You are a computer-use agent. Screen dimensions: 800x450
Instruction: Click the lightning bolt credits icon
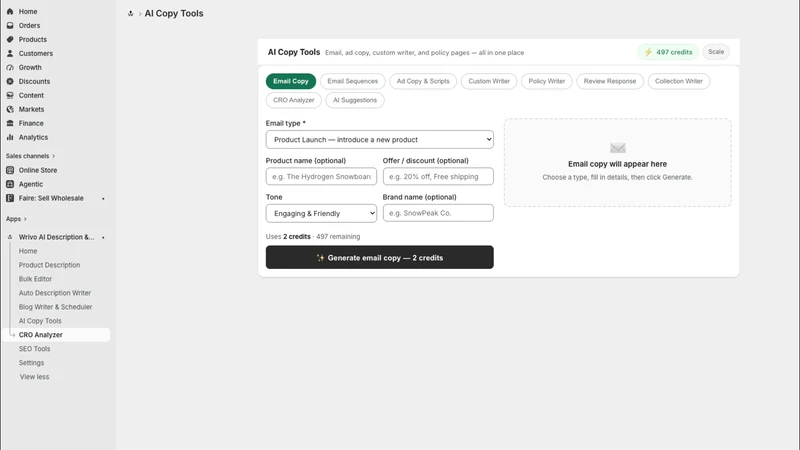(x=648, y=52)
